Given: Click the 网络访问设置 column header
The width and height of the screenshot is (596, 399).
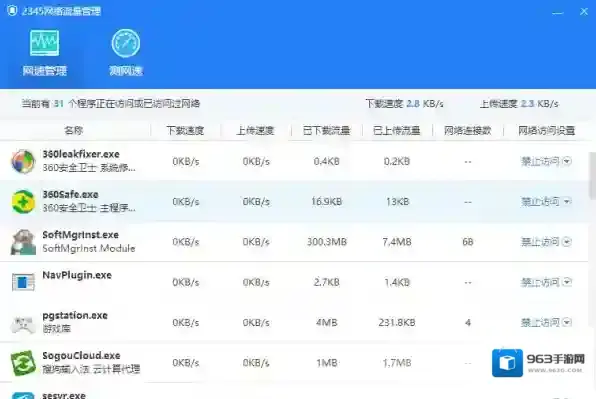Looking at the screenshot, I should [x=546, y=130].
